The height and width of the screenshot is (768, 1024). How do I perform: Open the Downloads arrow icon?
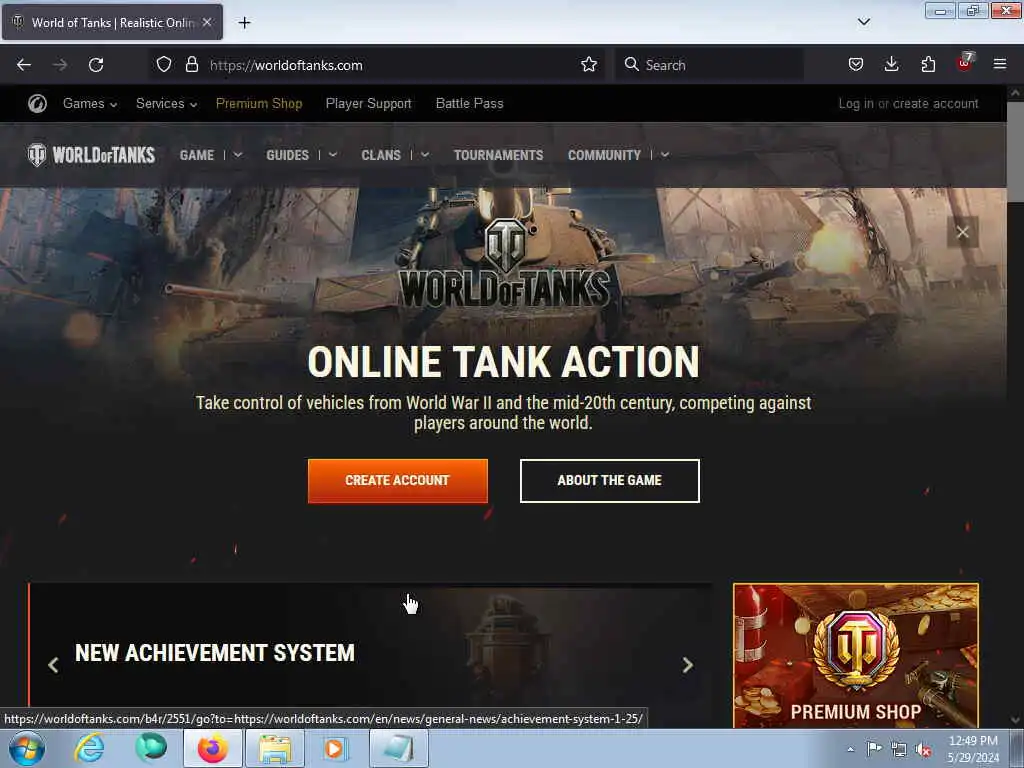pos(891,65)
